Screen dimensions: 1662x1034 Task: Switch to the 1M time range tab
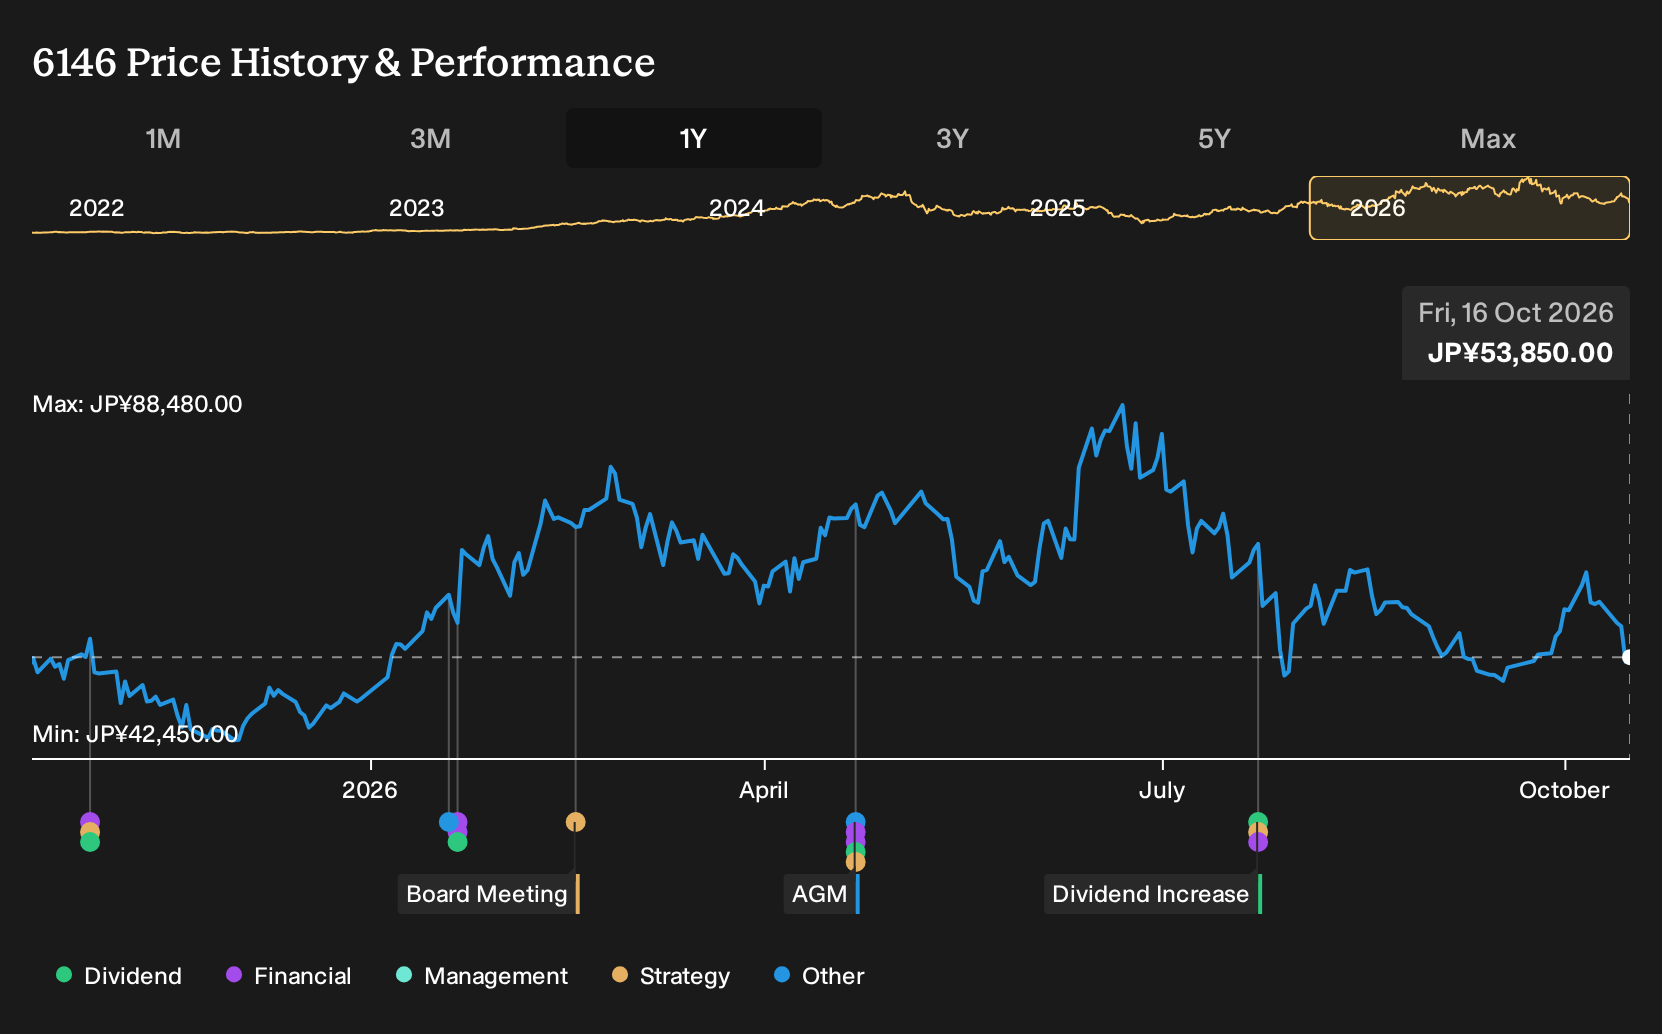point(163,138)
